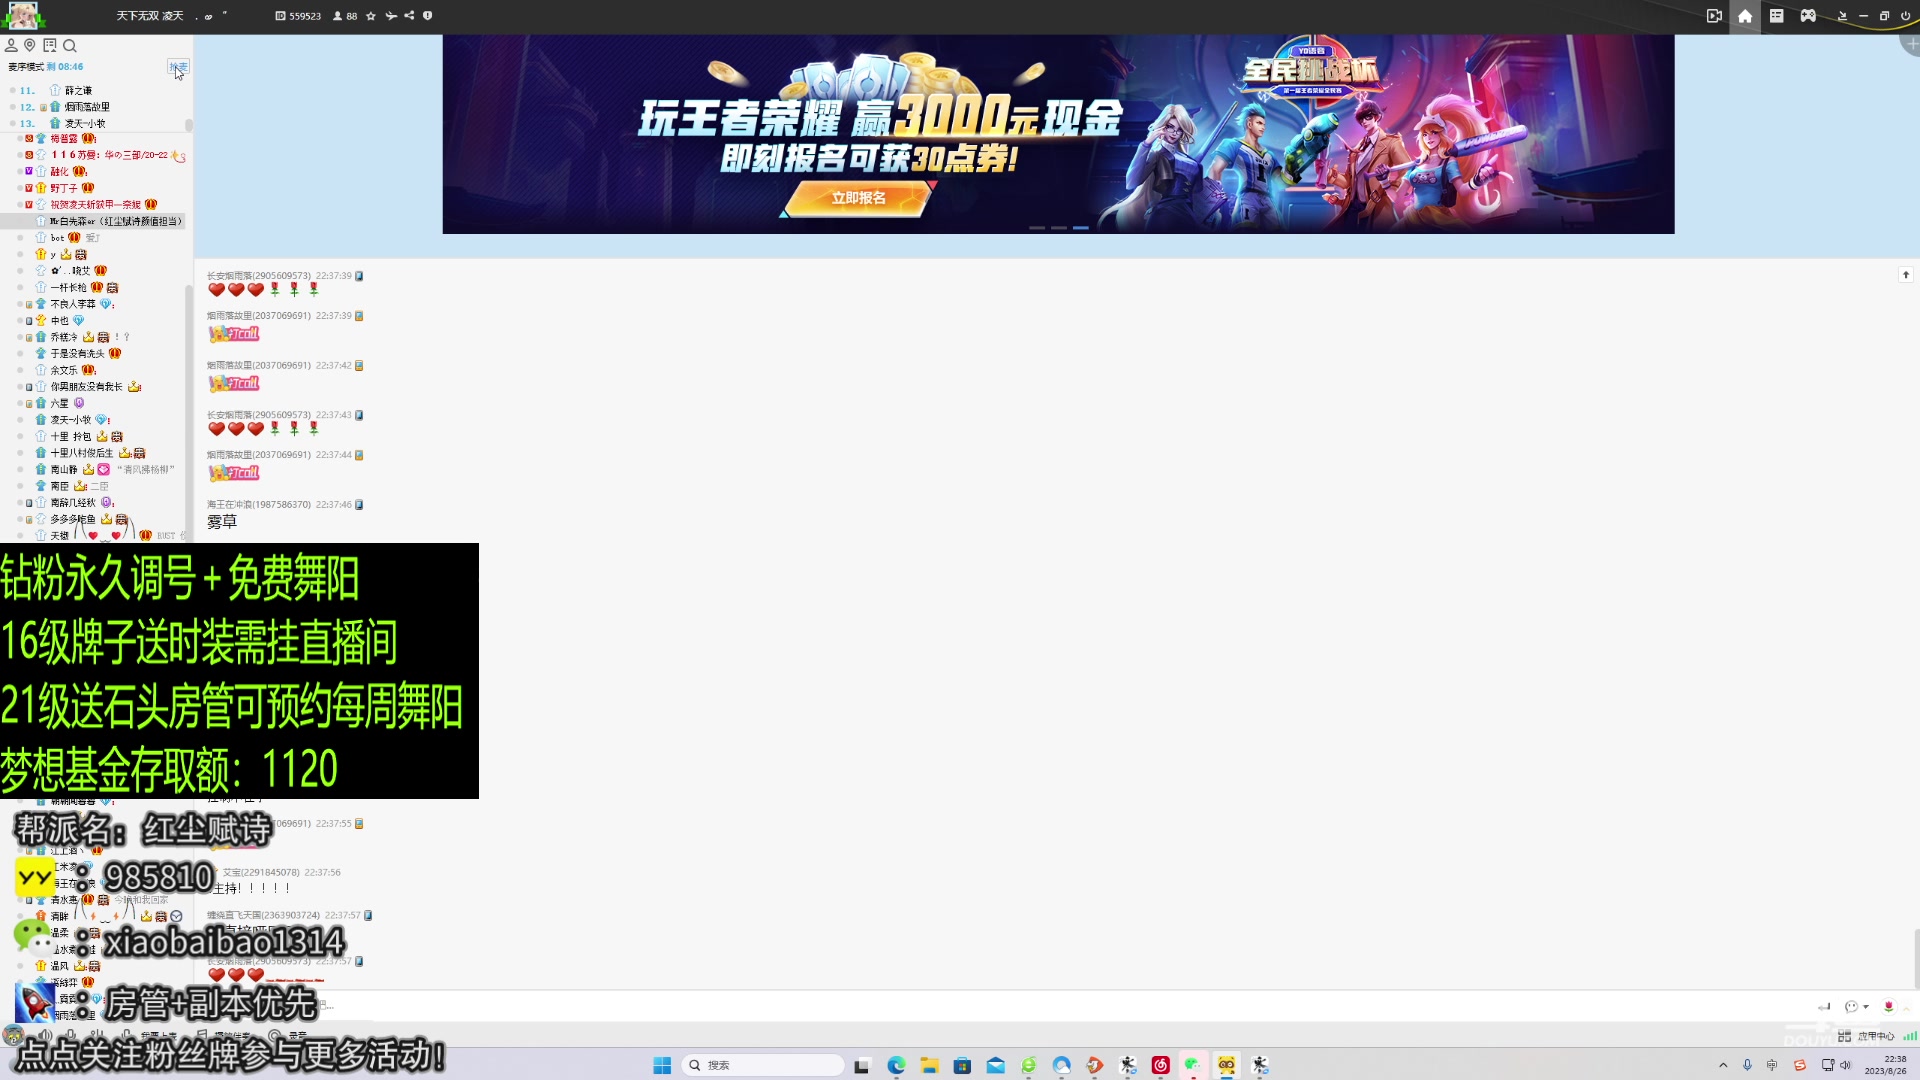Switch to second banner slide indicator

click(1059, 228)
